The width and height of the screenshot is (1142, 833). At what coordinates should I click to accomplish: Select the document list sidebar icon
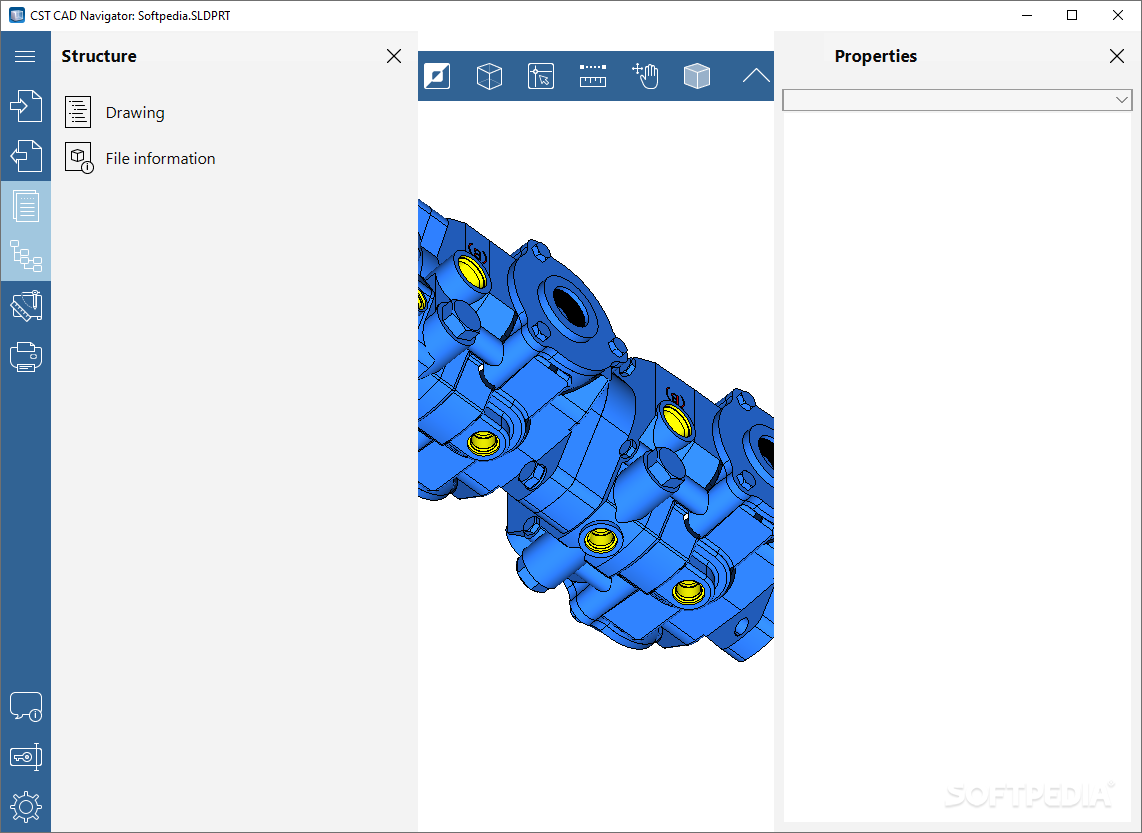[25, 206]
